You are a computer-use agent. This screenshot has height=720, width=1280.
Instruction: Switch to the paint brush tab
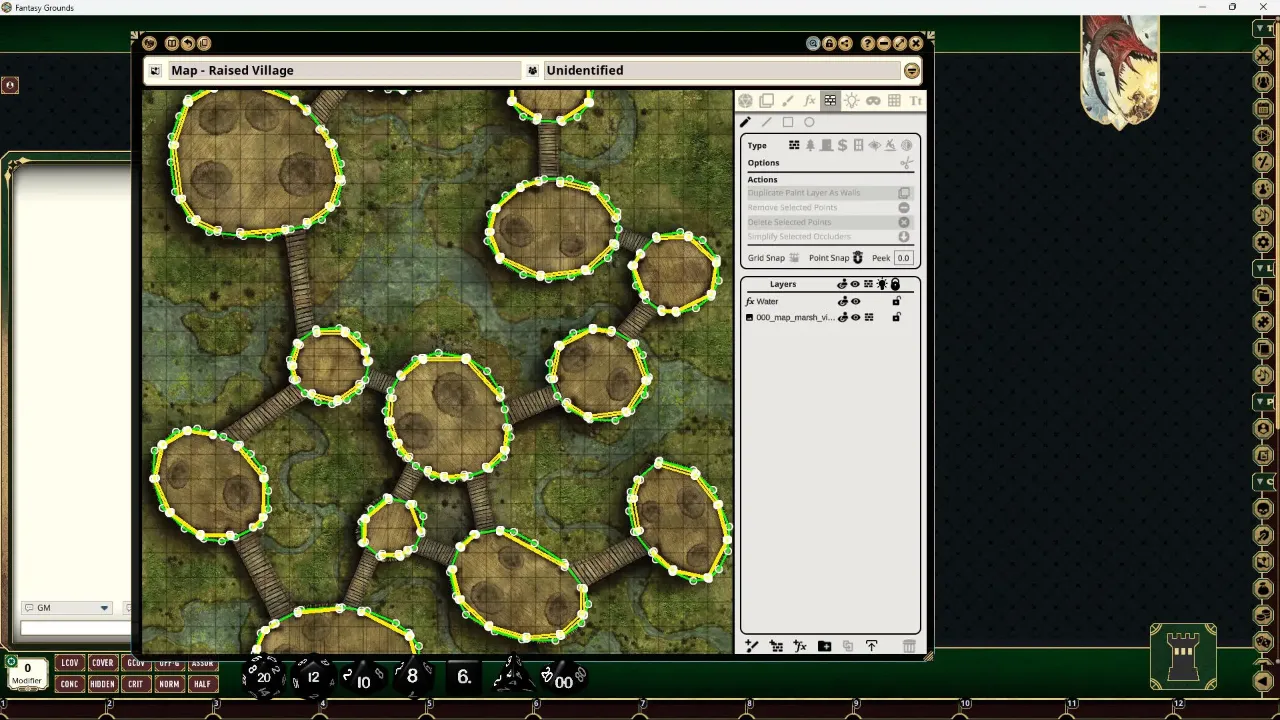pos(788,101)
